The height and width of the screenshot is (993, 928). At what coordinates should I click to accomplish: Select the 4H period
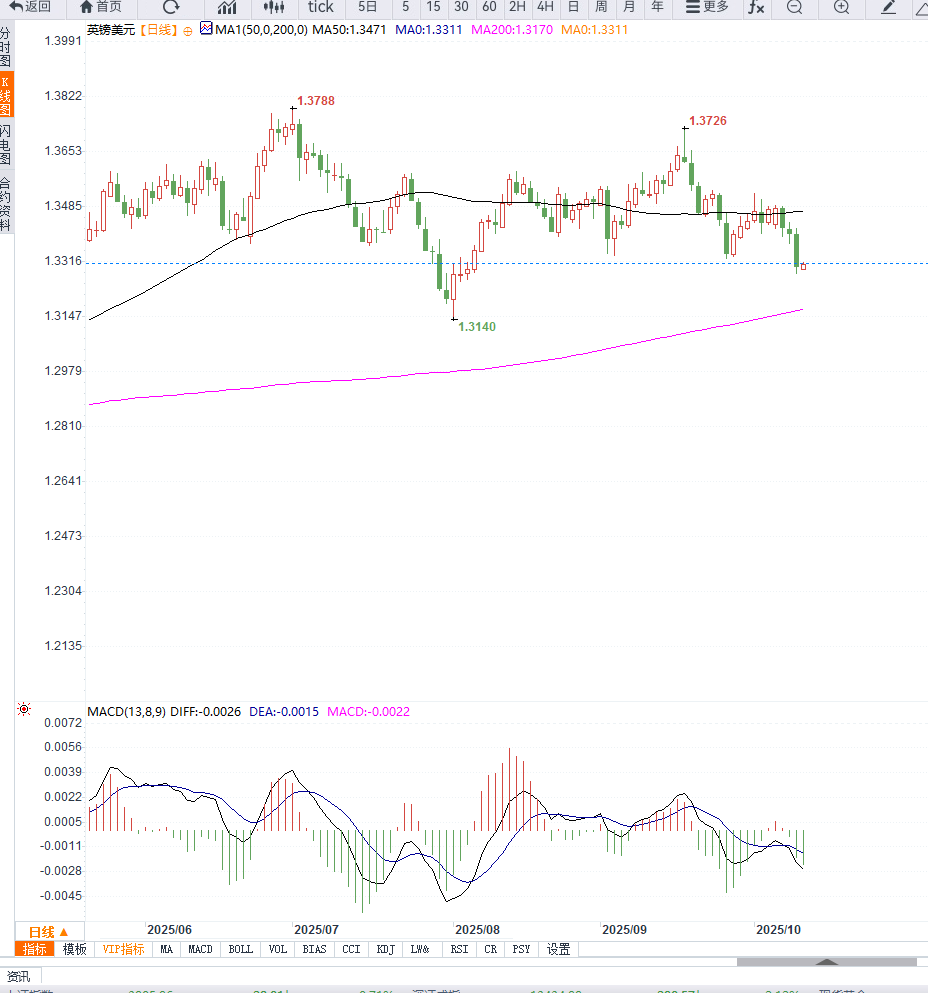(545, 7)
